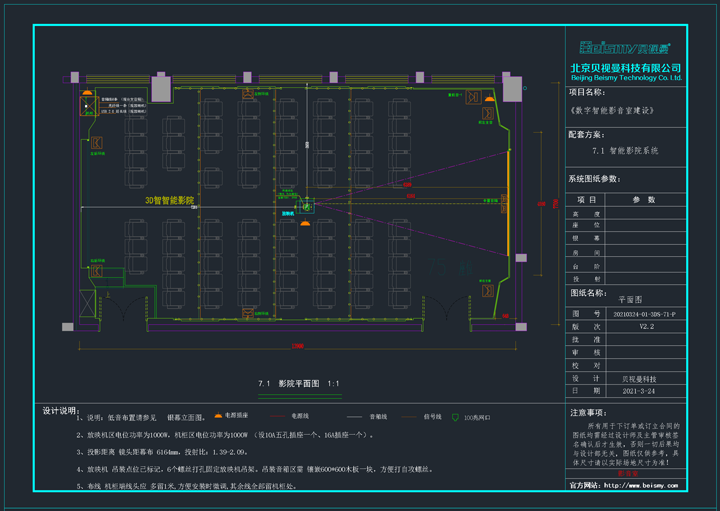The width and height of the screenshot is (720, 511).
Task: Select the orange power socket below the projector
Action: click(305, 224)
